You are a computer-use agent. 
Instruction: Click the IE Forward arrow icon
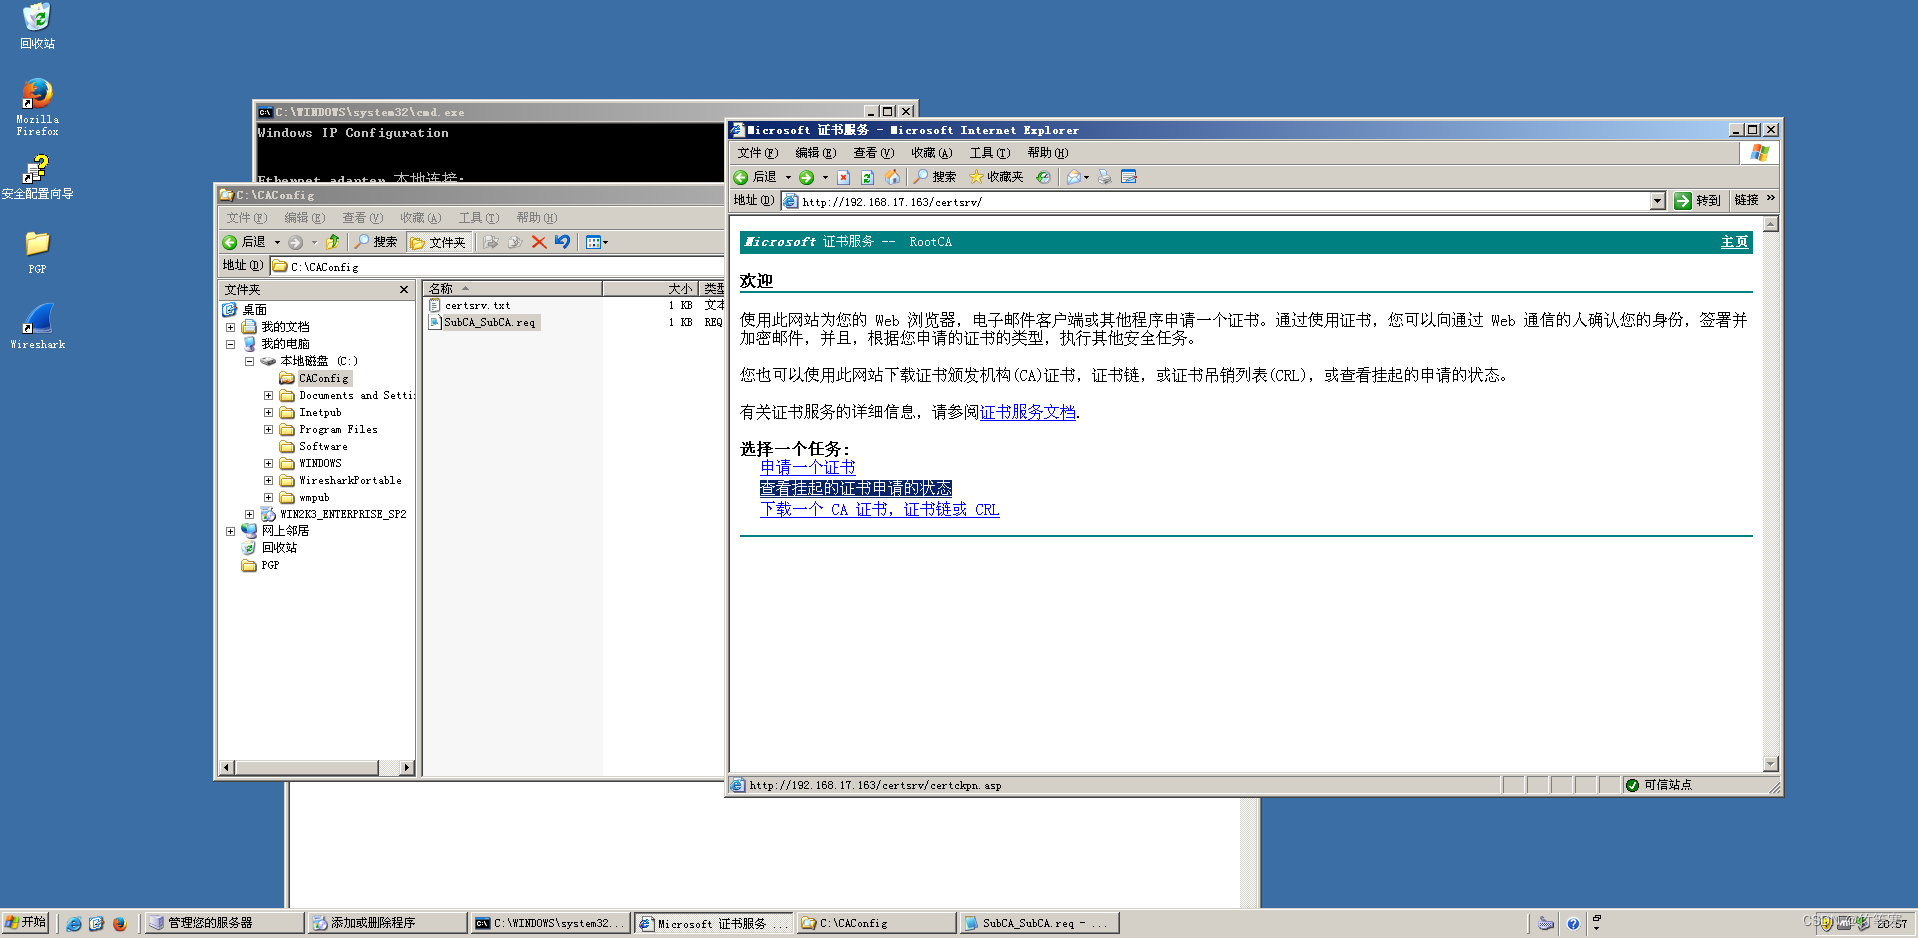coord(806,177)
